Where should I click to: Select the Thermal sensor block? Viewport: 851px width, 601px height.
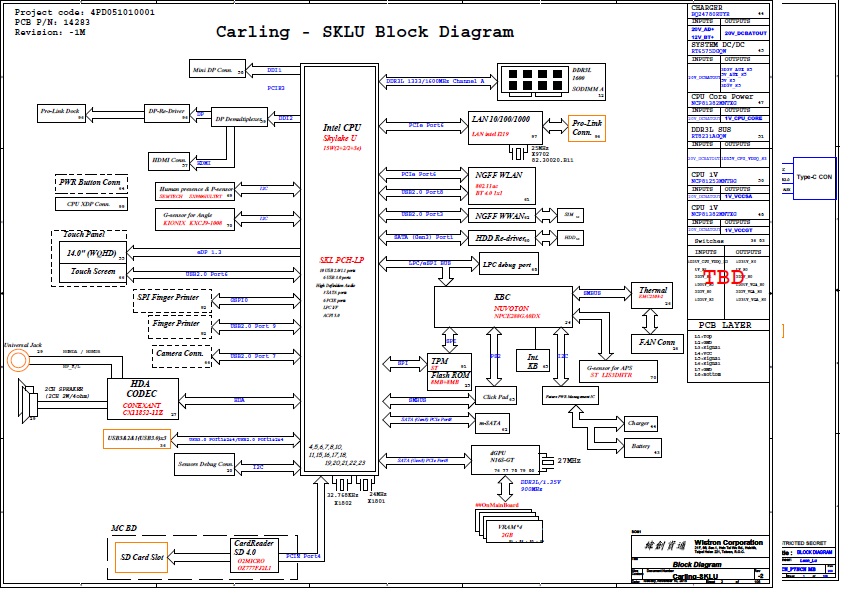(x=652, y=295)
